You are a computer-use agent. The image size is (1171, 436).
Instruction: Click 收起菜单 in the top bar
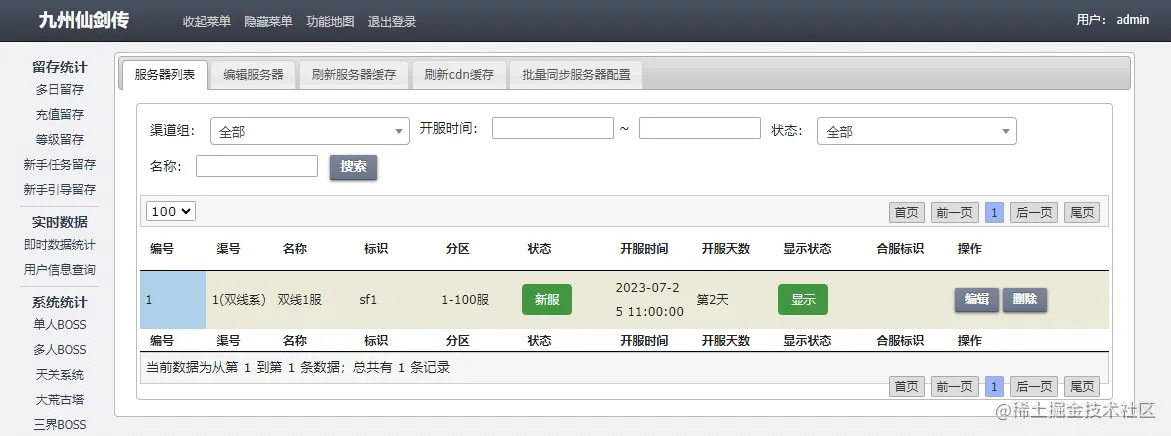pyautogui.click(x=207, y=22)
